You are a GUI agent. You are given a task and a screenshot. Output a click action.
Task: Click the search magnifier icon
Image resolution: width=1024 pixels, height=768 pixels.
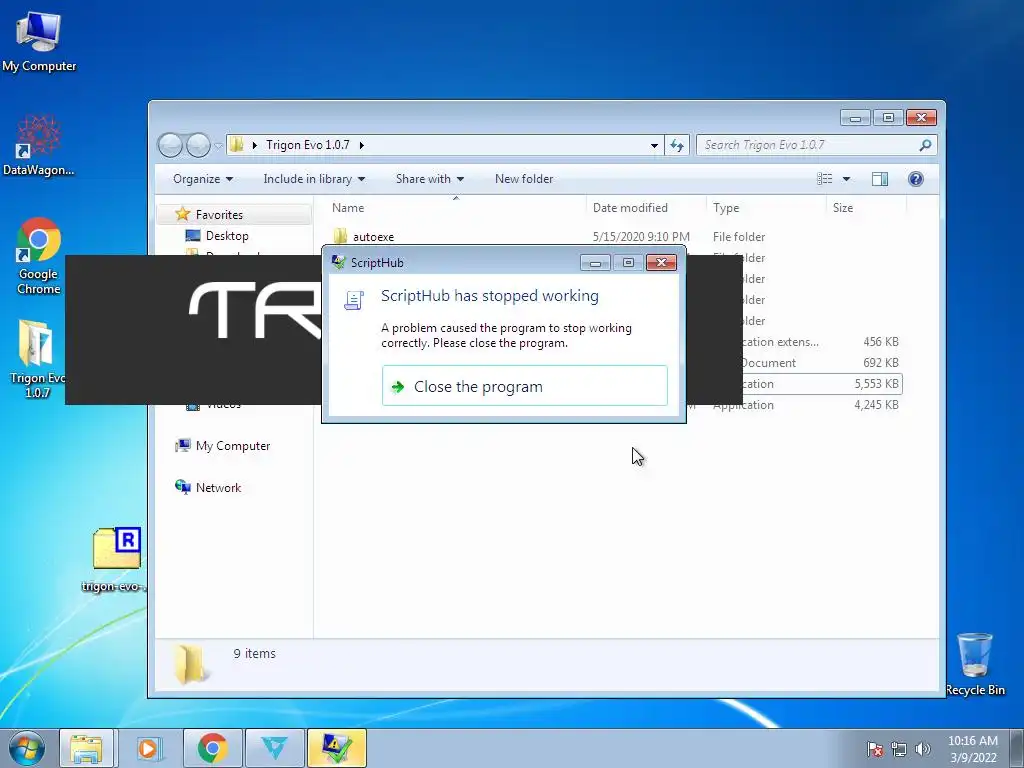tap(925, 145)
